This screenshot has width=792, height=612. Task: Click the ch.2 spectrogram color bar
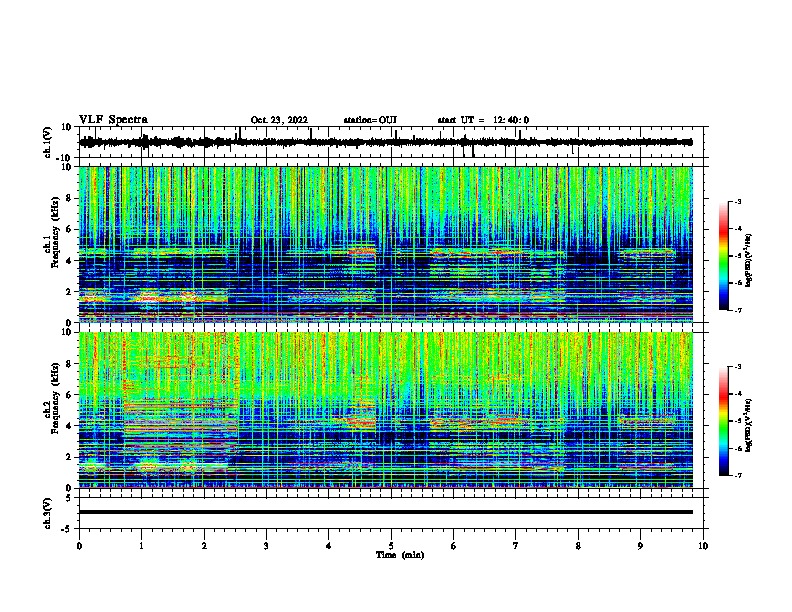coord(724,421)
